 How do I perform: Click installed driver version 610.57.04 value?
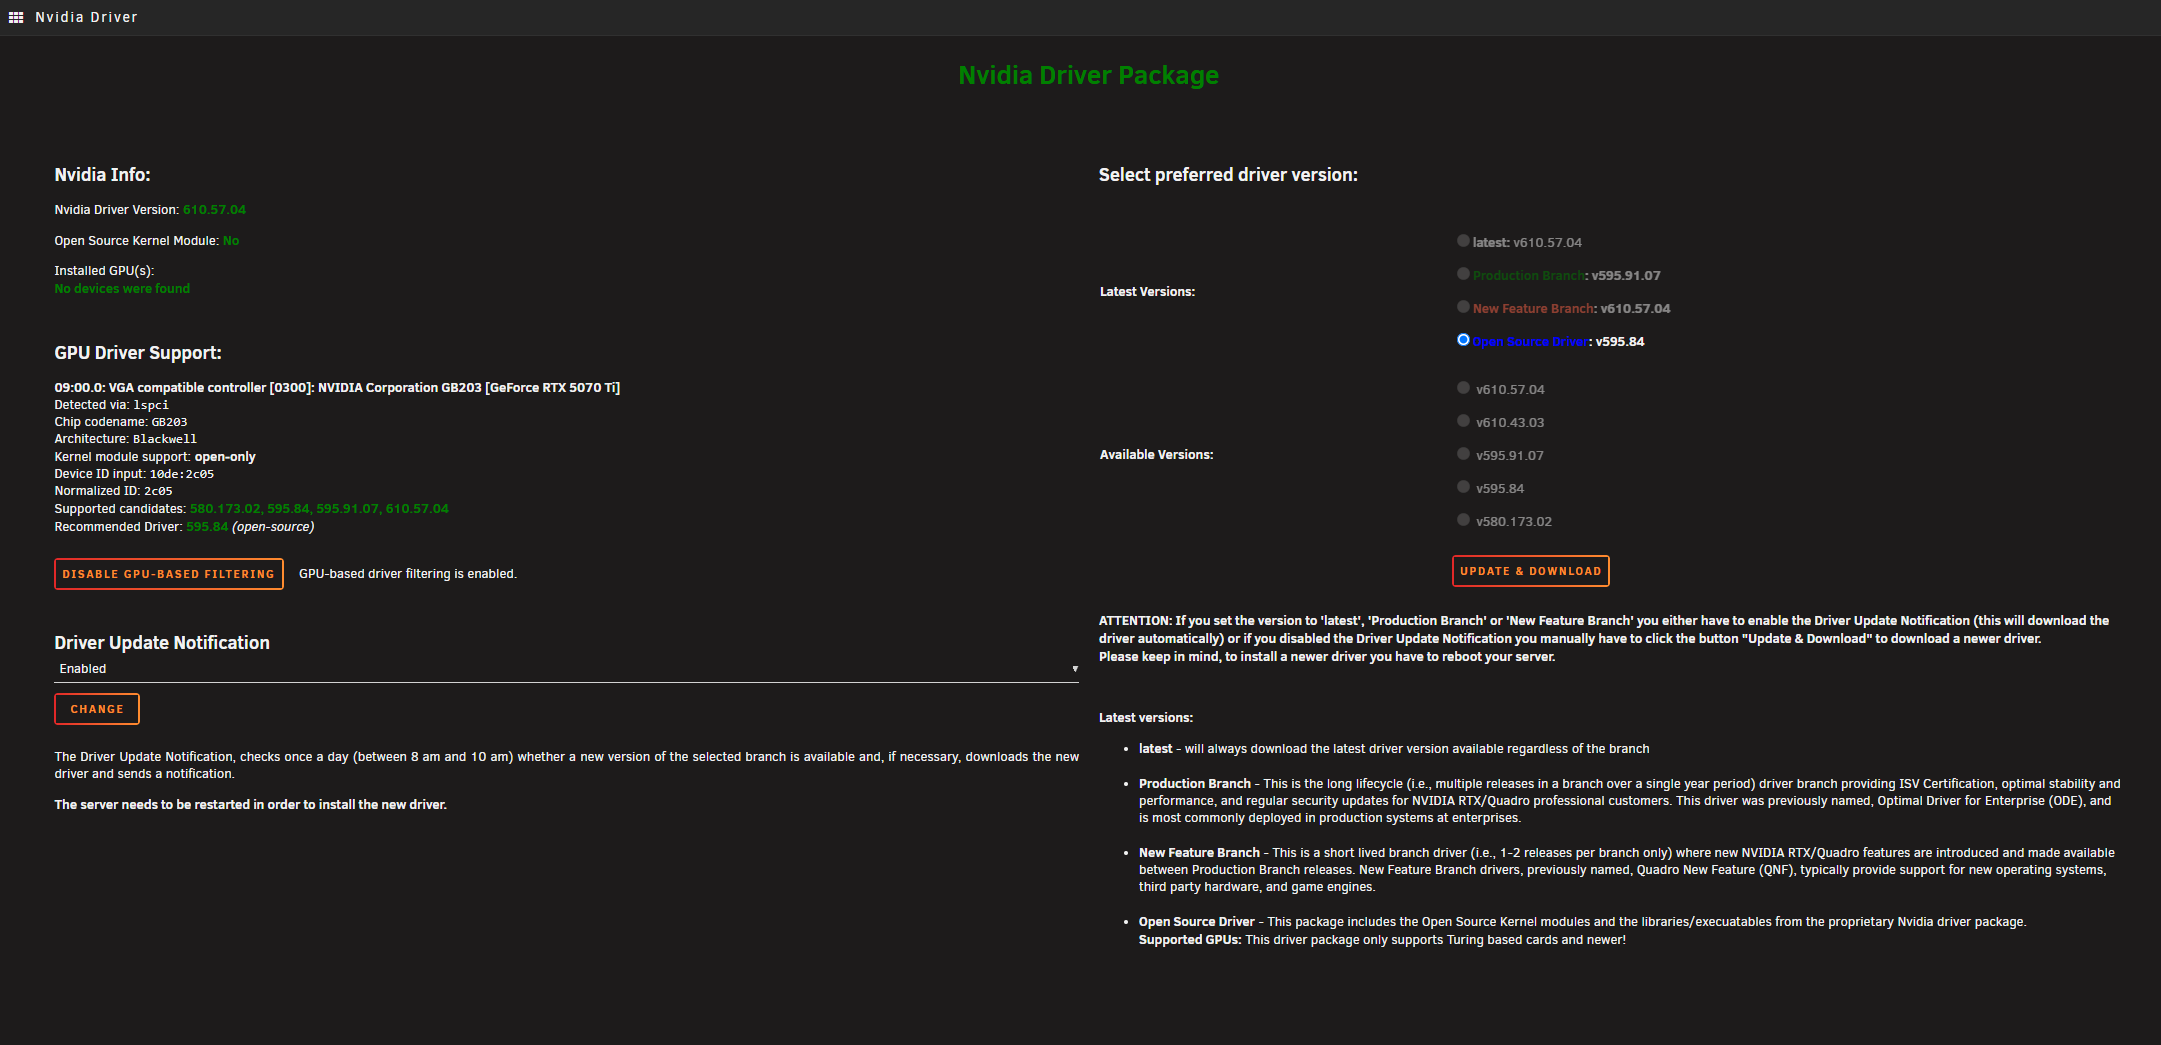tap(214, 210)
